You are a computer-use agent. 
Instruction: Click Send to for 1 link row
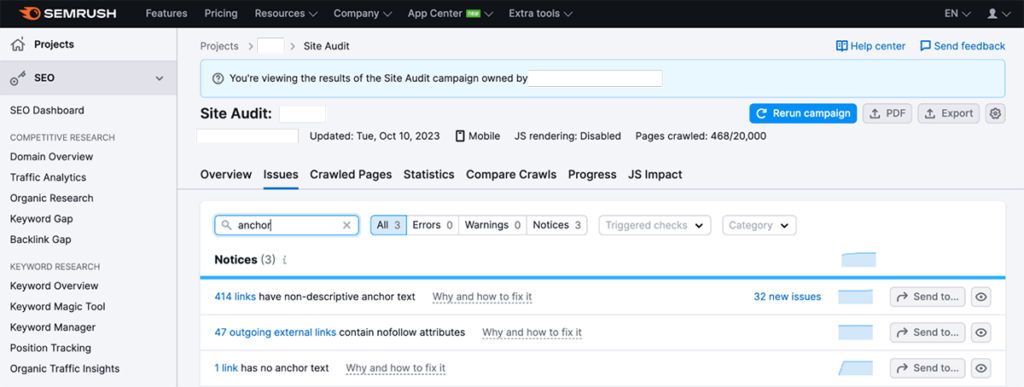coord(927,368)
